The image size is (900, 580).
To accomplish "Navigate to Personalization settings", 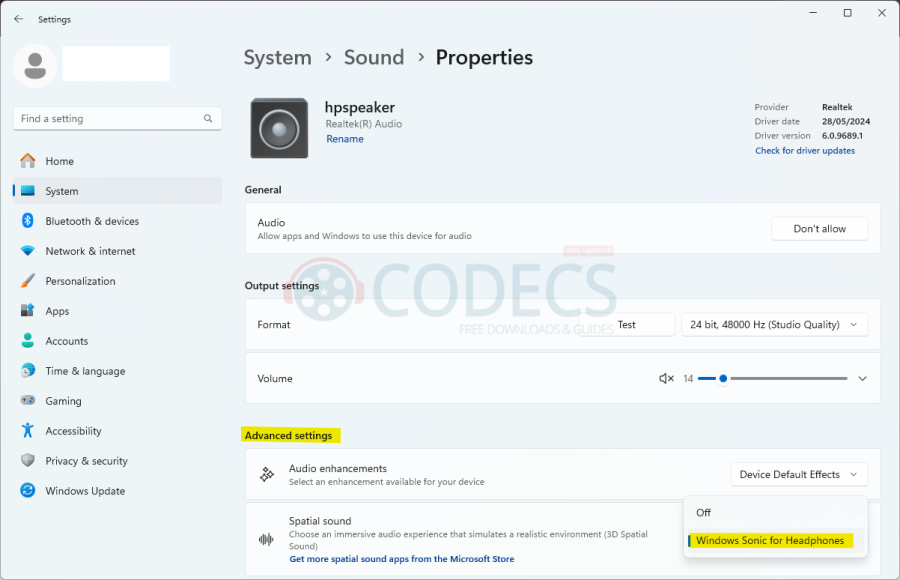I will click(117, 281).
